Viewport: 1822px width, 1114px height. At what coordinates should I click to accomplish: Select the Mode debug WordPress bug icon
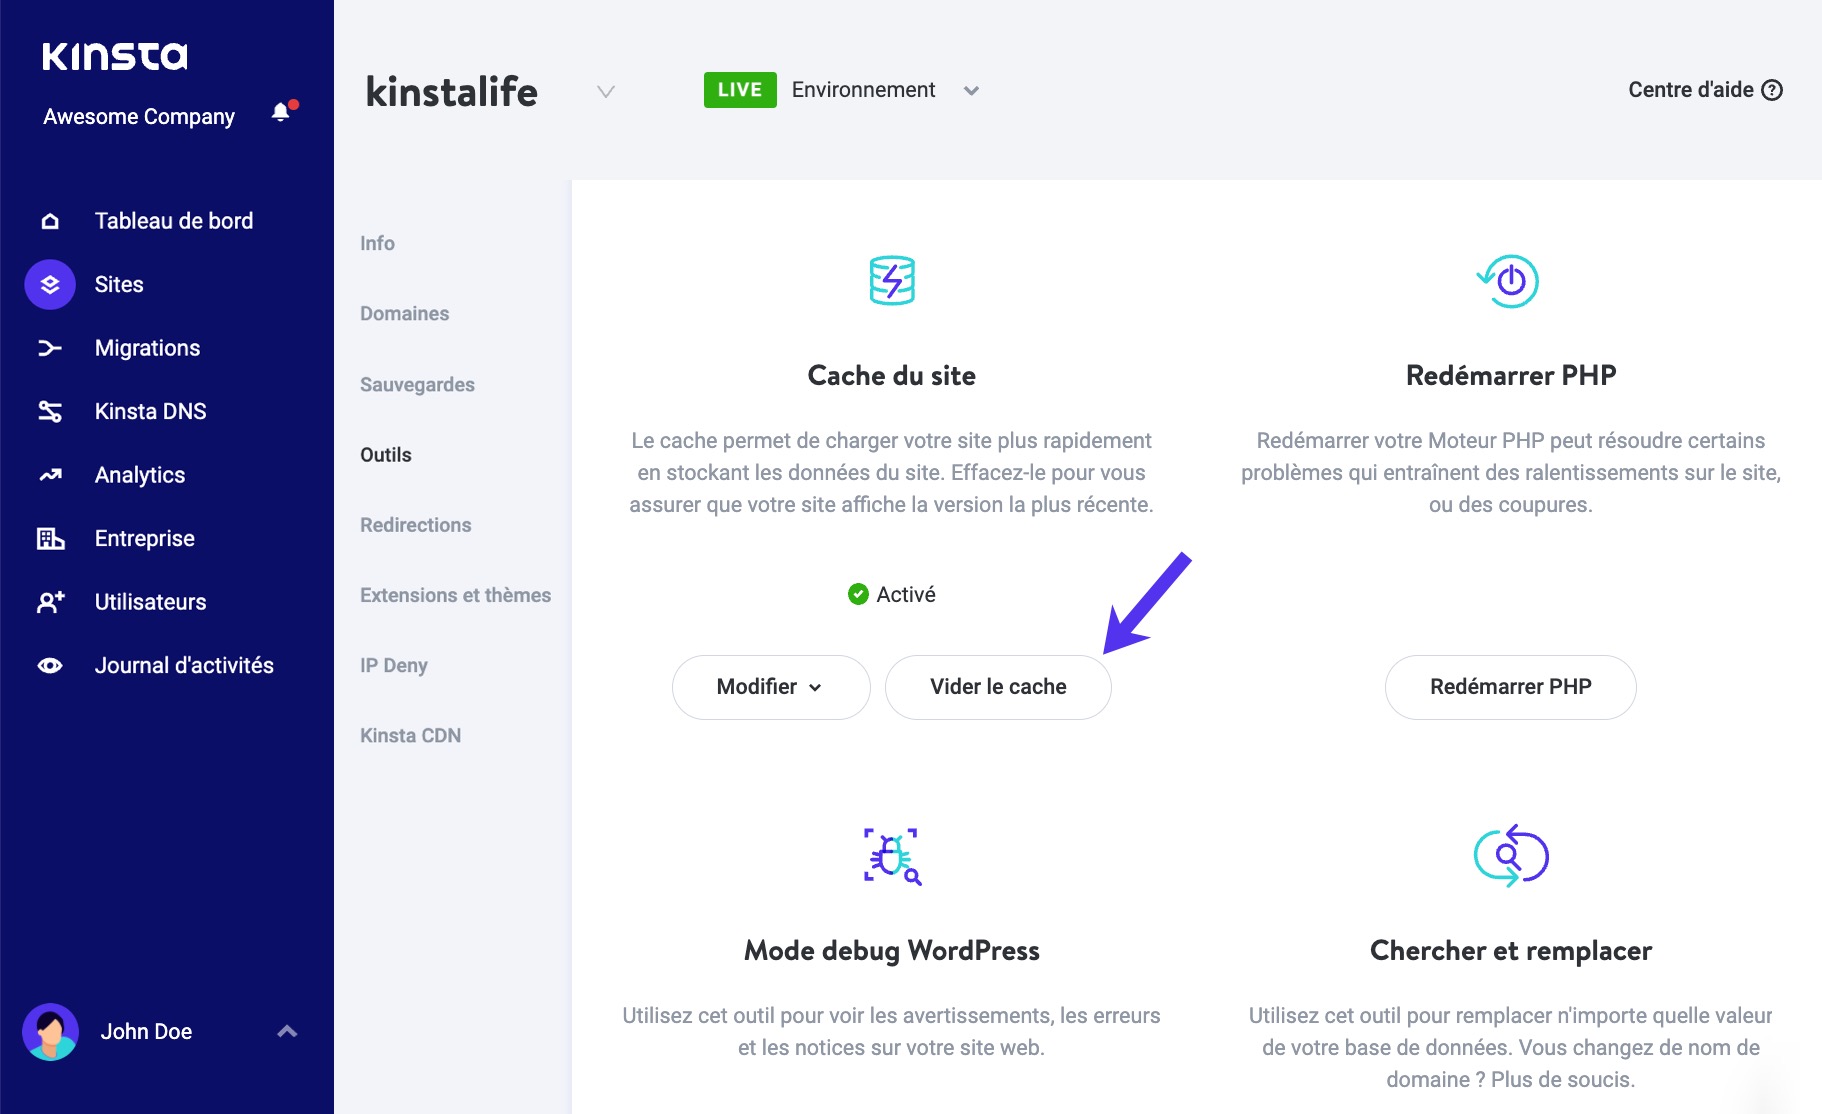[889, 855]
